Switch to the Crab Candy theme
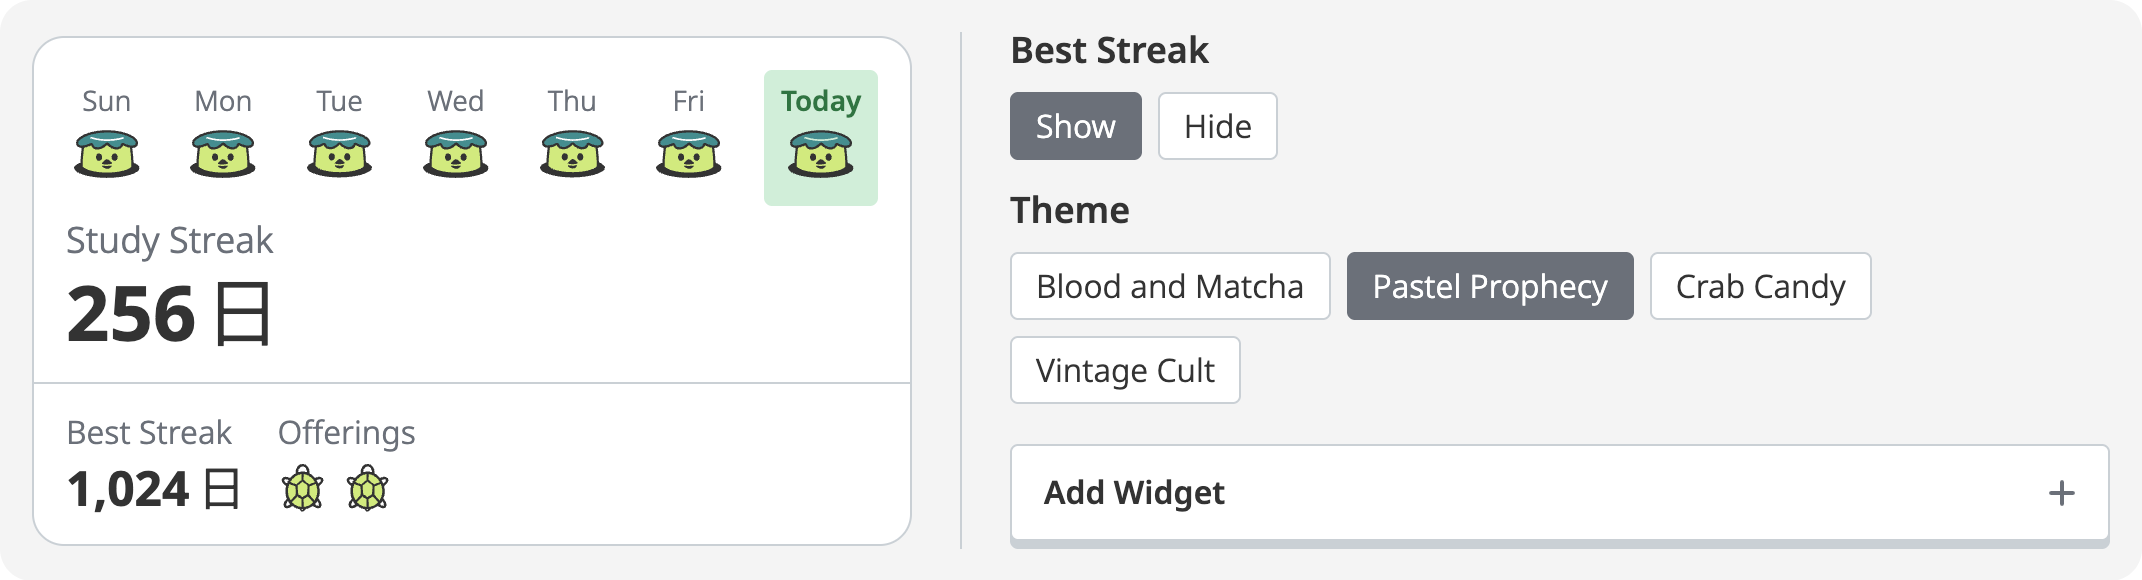 click(x=1760, y=286)
